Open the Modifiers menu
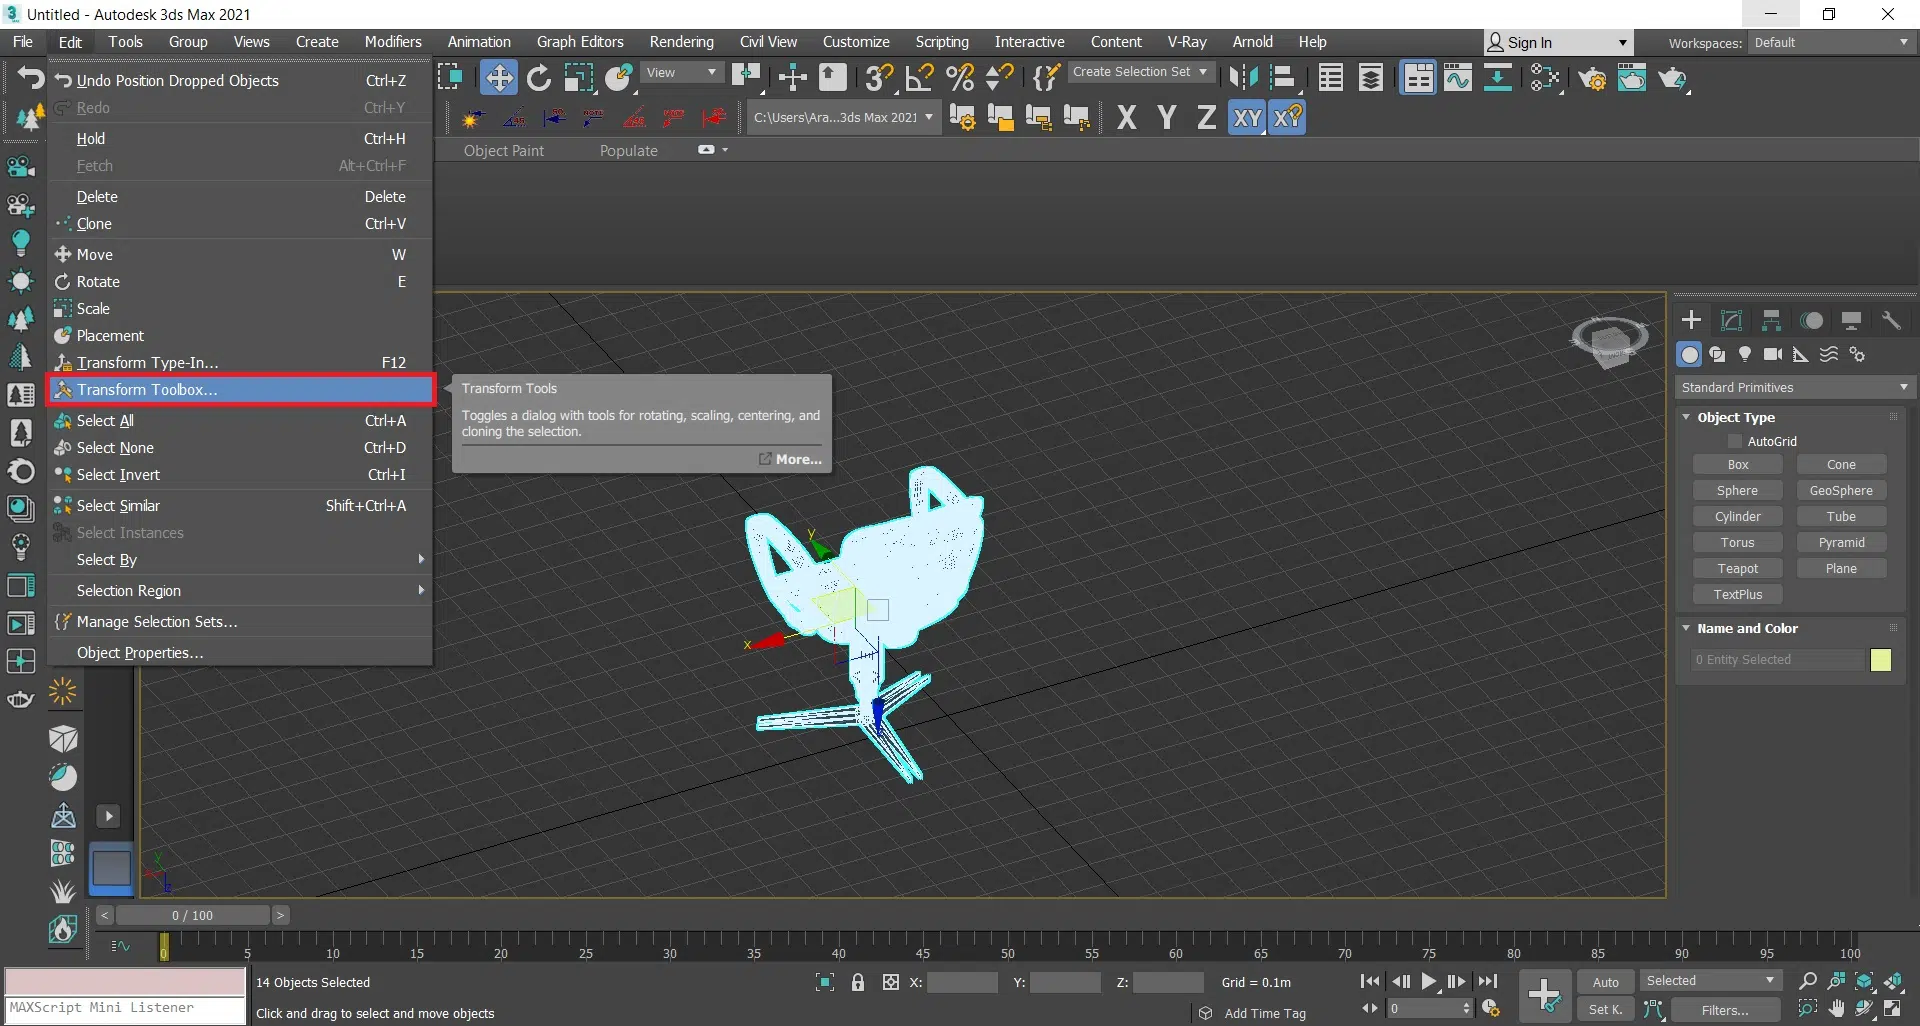1920x1026 pixels. pyautogui.click(x=392, y=42)
